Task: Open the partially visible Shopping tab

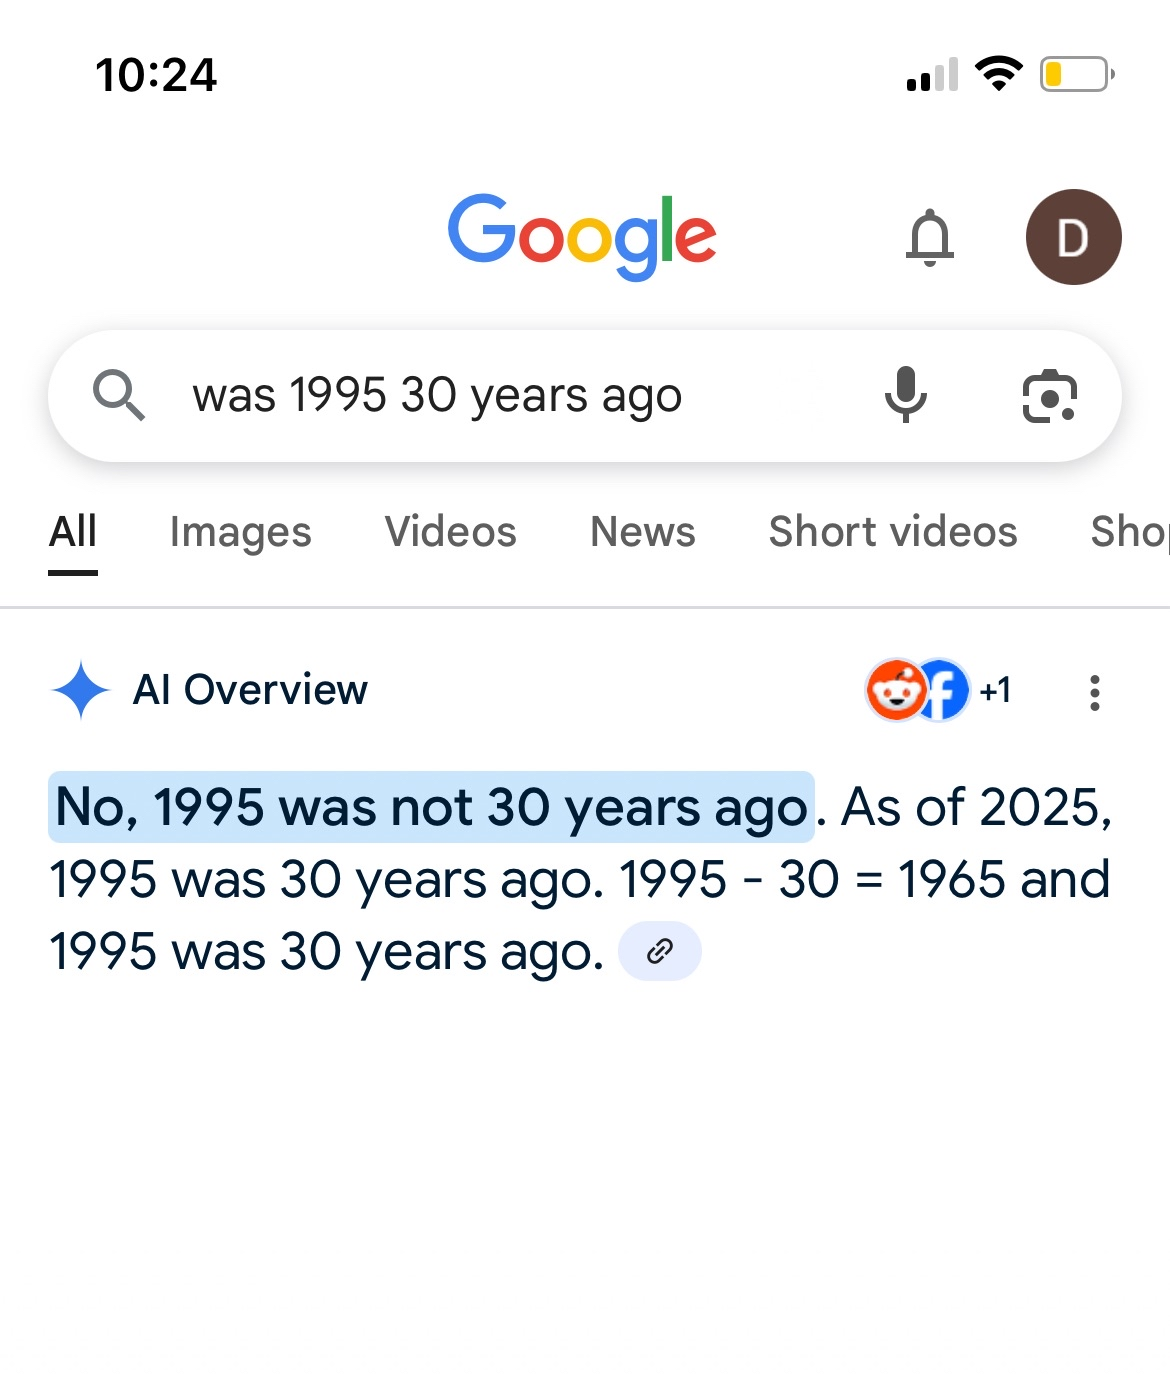Action: coord(1129,532)
